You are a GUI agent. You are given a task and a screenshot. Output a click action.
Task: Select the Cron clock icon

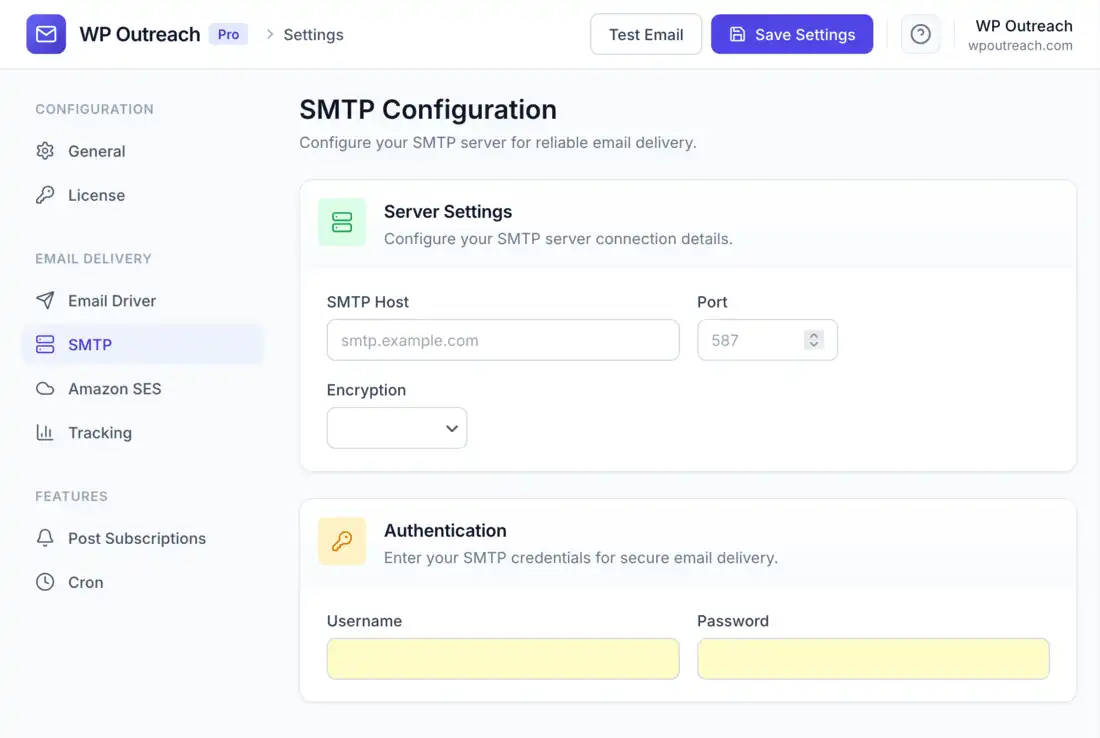pyautogui.click(x=44, y=582)
